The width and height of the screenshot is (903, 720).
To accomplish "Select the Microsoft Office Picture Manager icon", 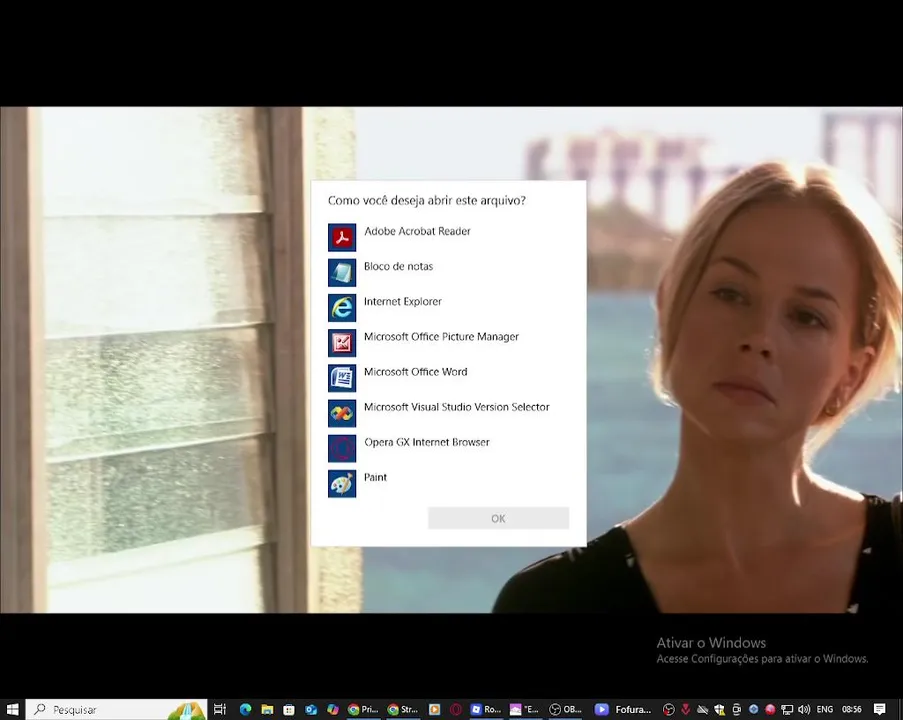I will pos(342,343).
